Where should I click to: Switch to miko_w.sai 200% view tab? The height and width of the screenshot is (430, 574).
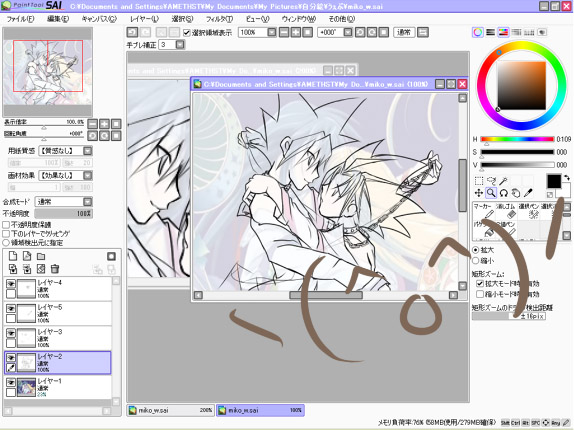171,410
